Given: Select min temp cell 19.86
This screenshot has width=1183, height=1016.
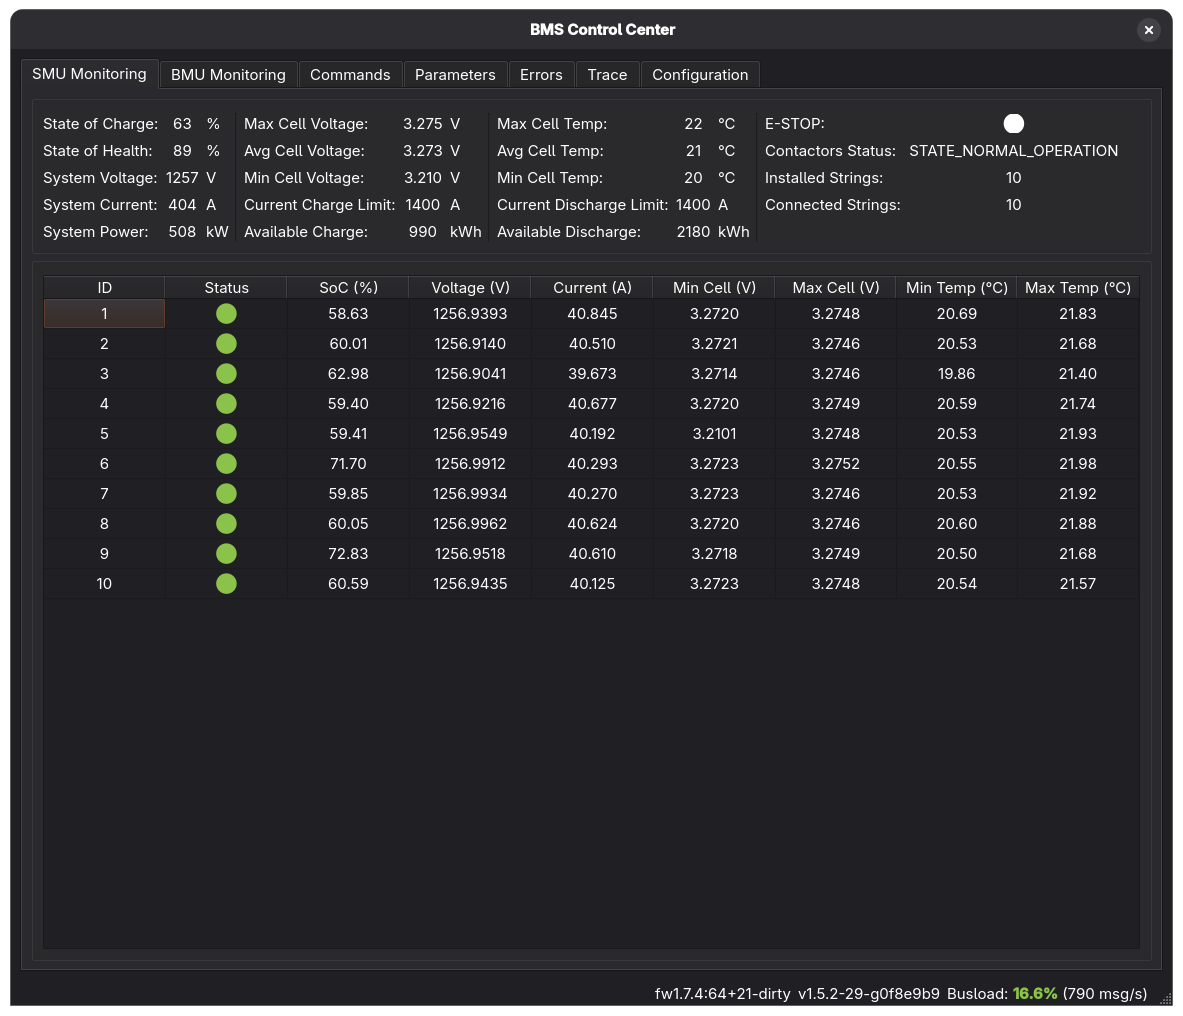Looking at the screenshot, I should coord(957,374).
